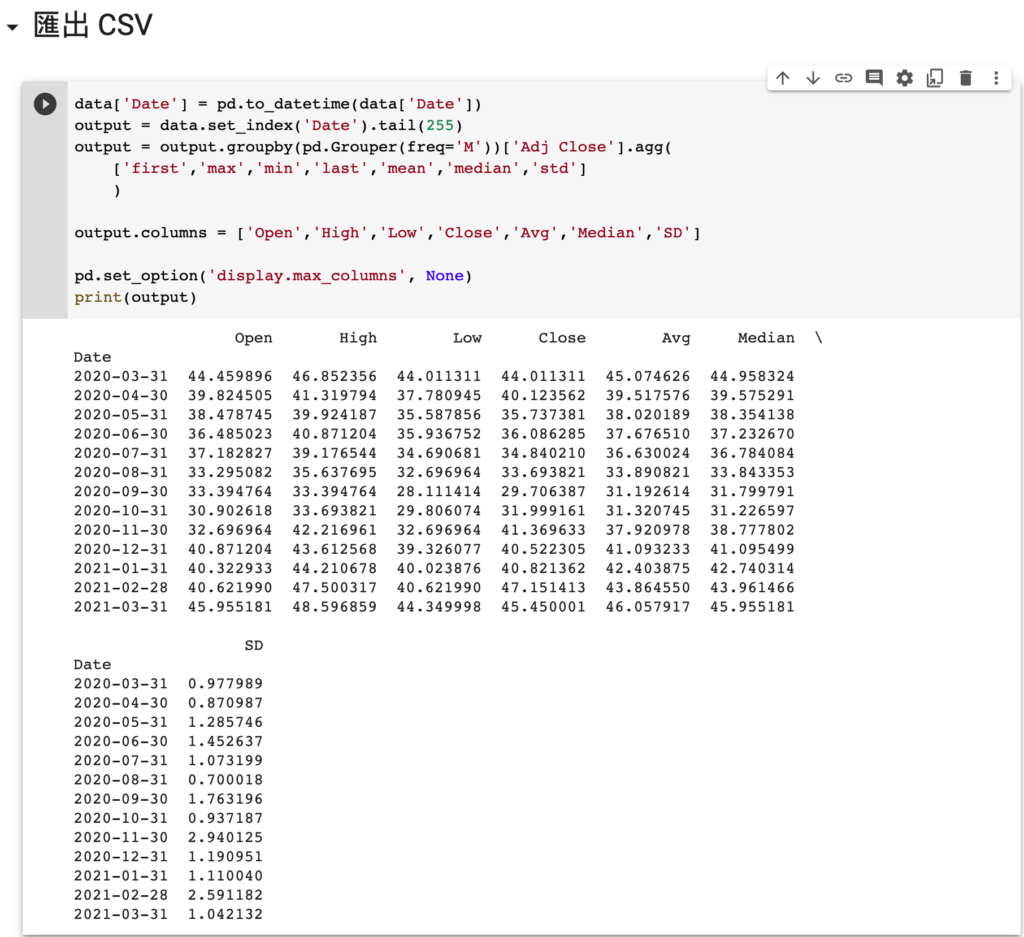Mirror the cell in a new tab

[933, 77]
